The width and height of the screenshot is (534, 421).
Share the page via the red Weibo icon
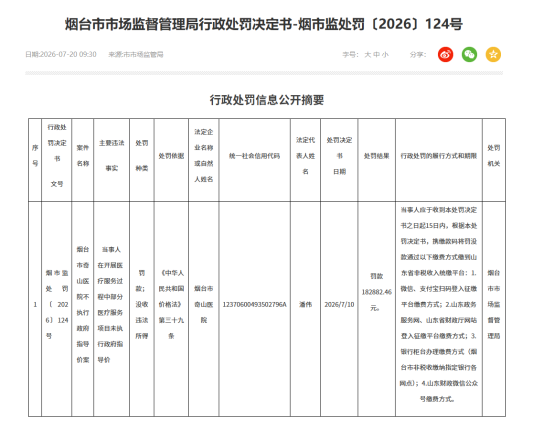[445, 54]
